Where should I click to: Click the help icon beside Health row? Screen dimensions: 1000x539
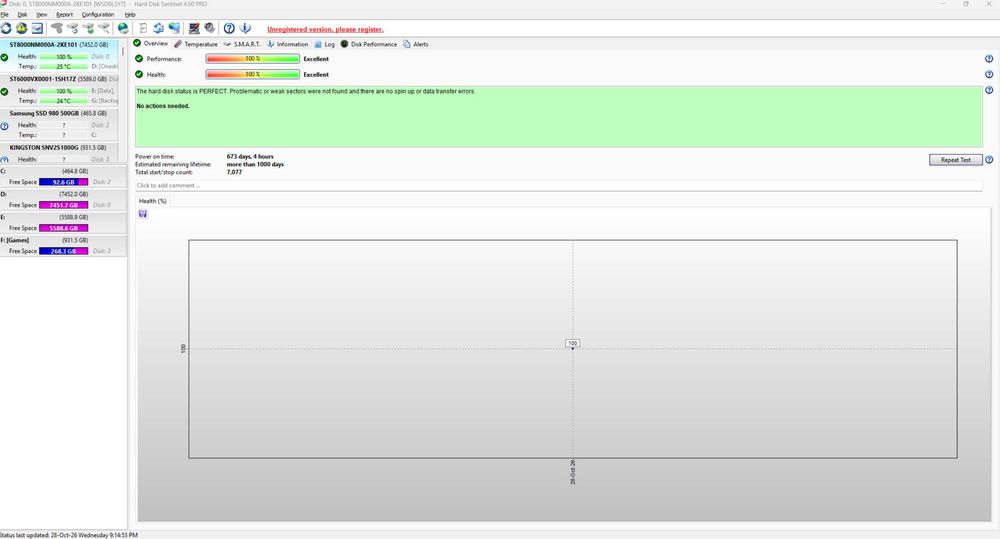pyautogui.click(x=989, y=75)
